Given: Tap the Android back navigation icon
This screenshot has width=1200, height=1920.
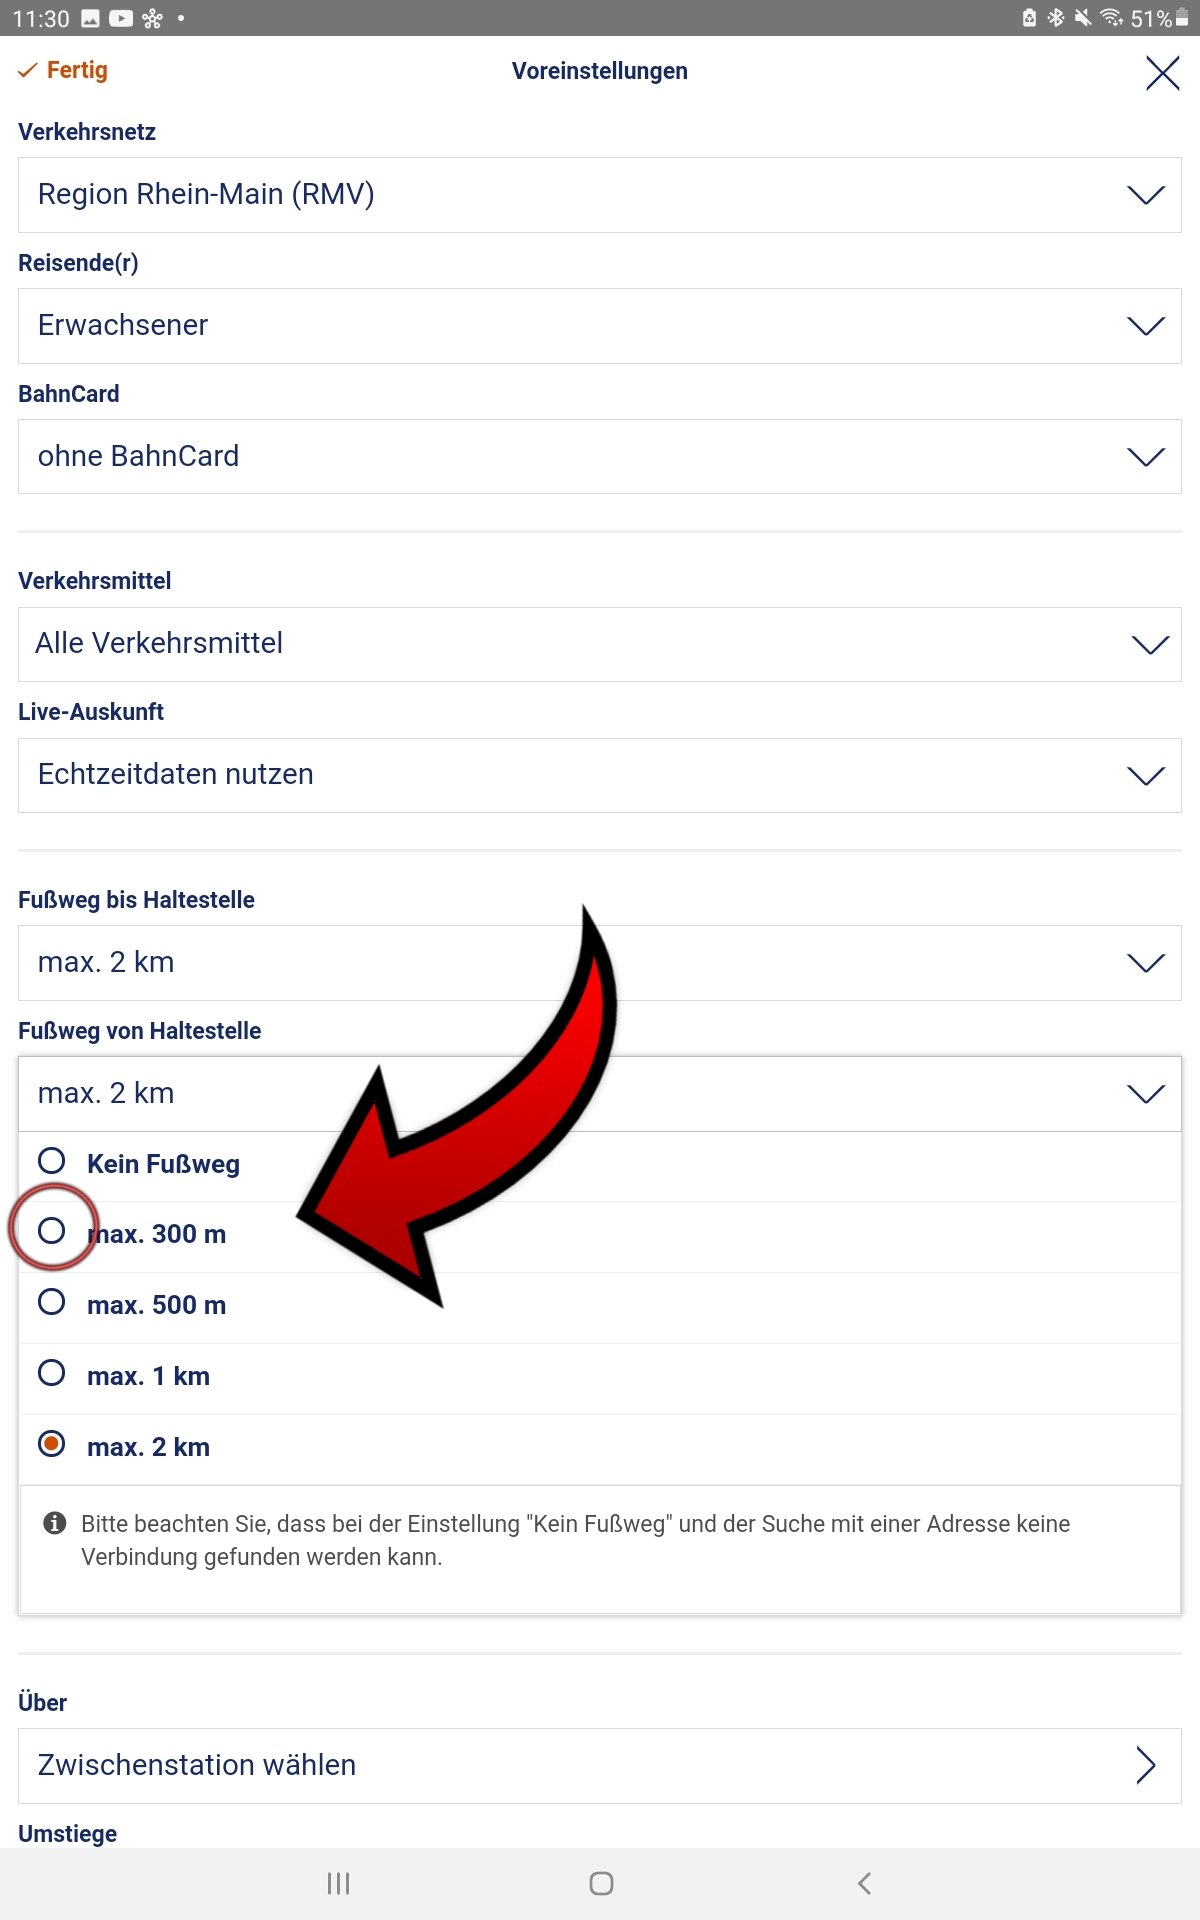Looking at the screenshot, I should 864,1883.
